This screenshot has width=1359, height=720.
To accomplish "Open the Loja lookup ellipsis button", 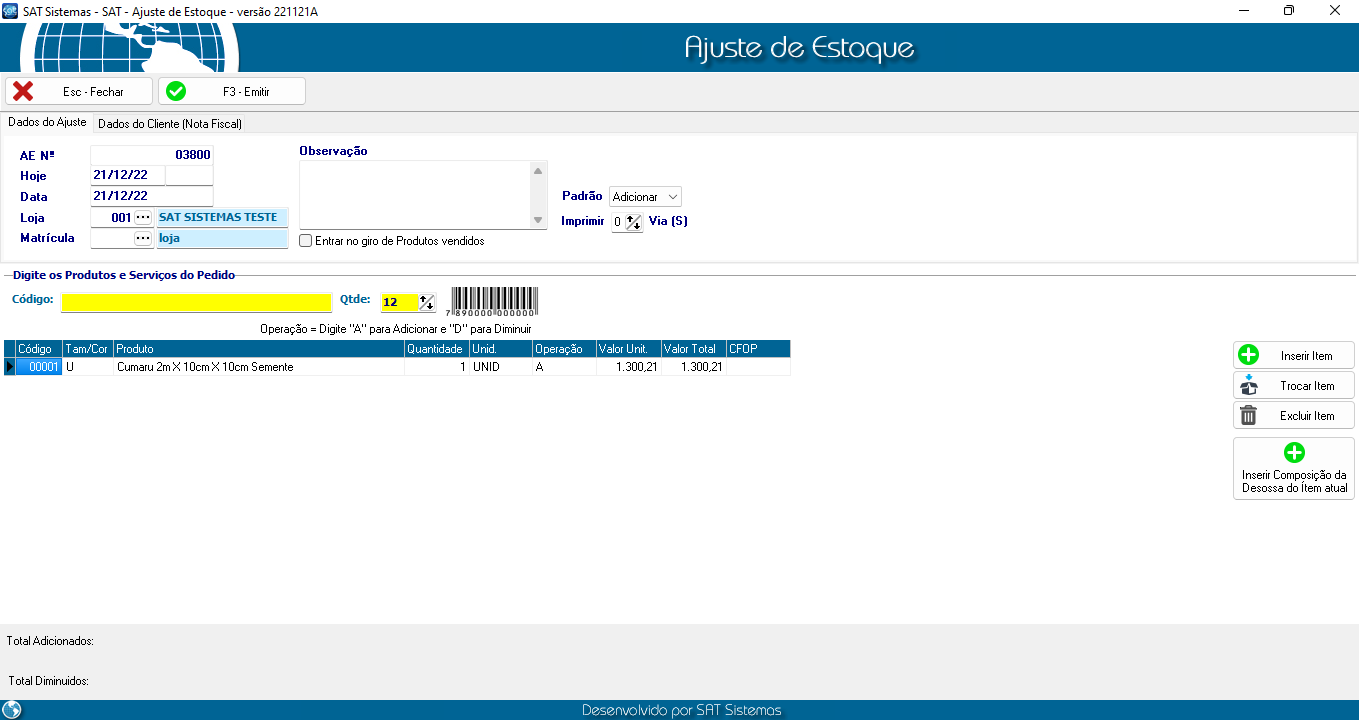I will (x=143, y=217).
